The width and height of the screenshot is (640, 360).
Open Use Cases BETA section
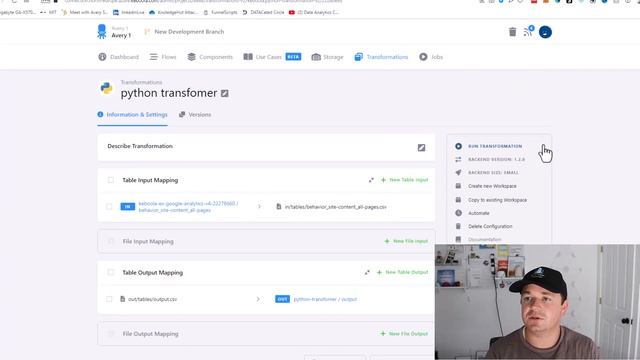pos(272,57)
